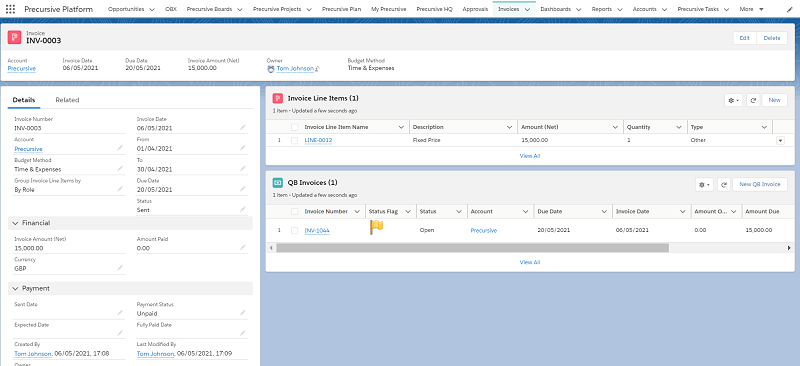Collapse the Financial section
The image size is (800, 366).
15,223
